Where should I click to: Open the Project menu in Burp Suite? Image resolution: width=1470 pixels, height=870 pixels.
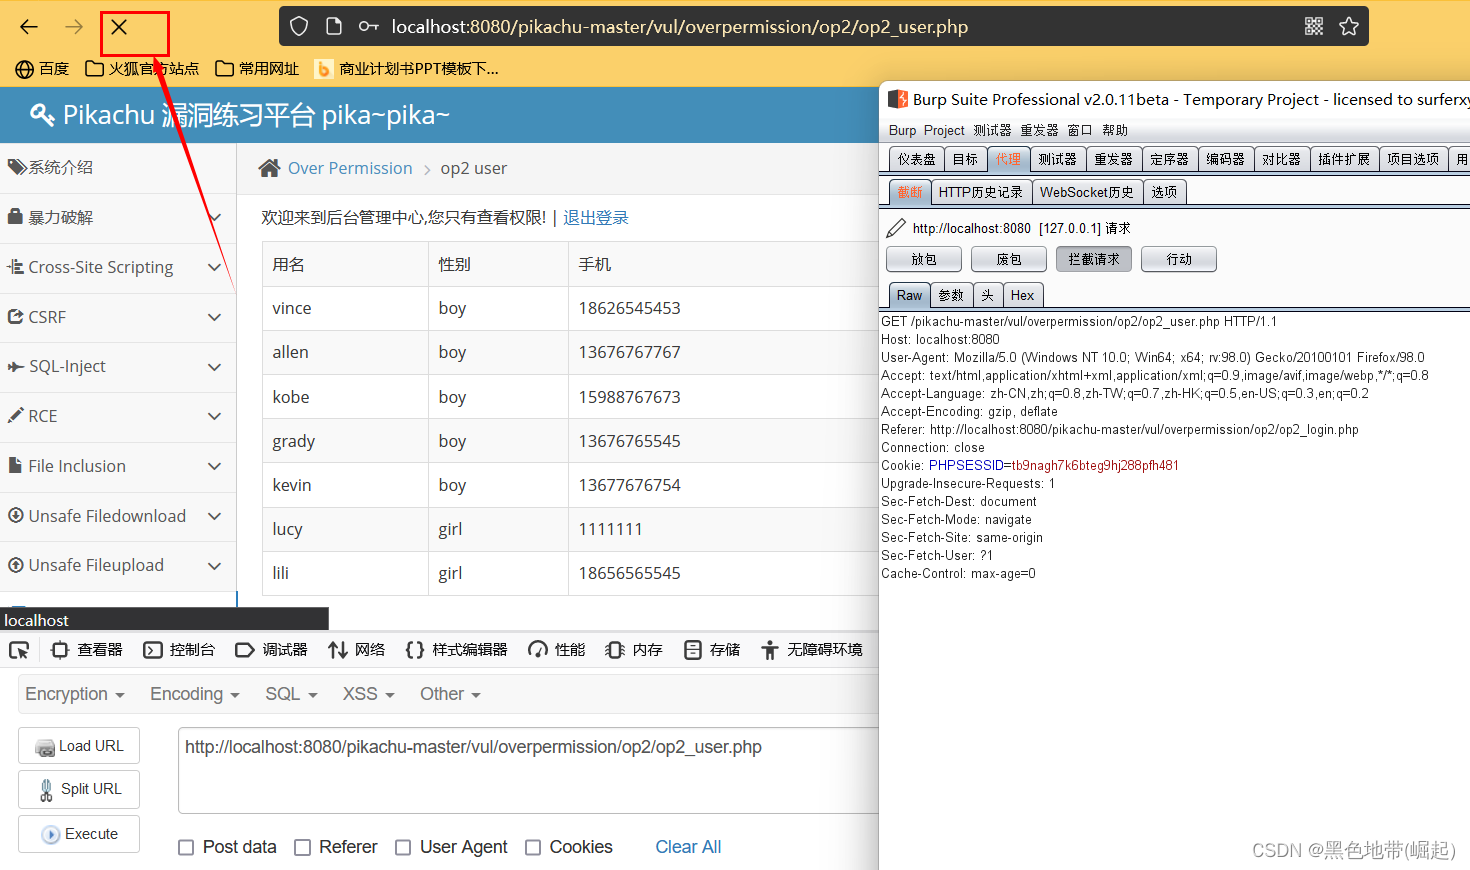coord(944,130)
